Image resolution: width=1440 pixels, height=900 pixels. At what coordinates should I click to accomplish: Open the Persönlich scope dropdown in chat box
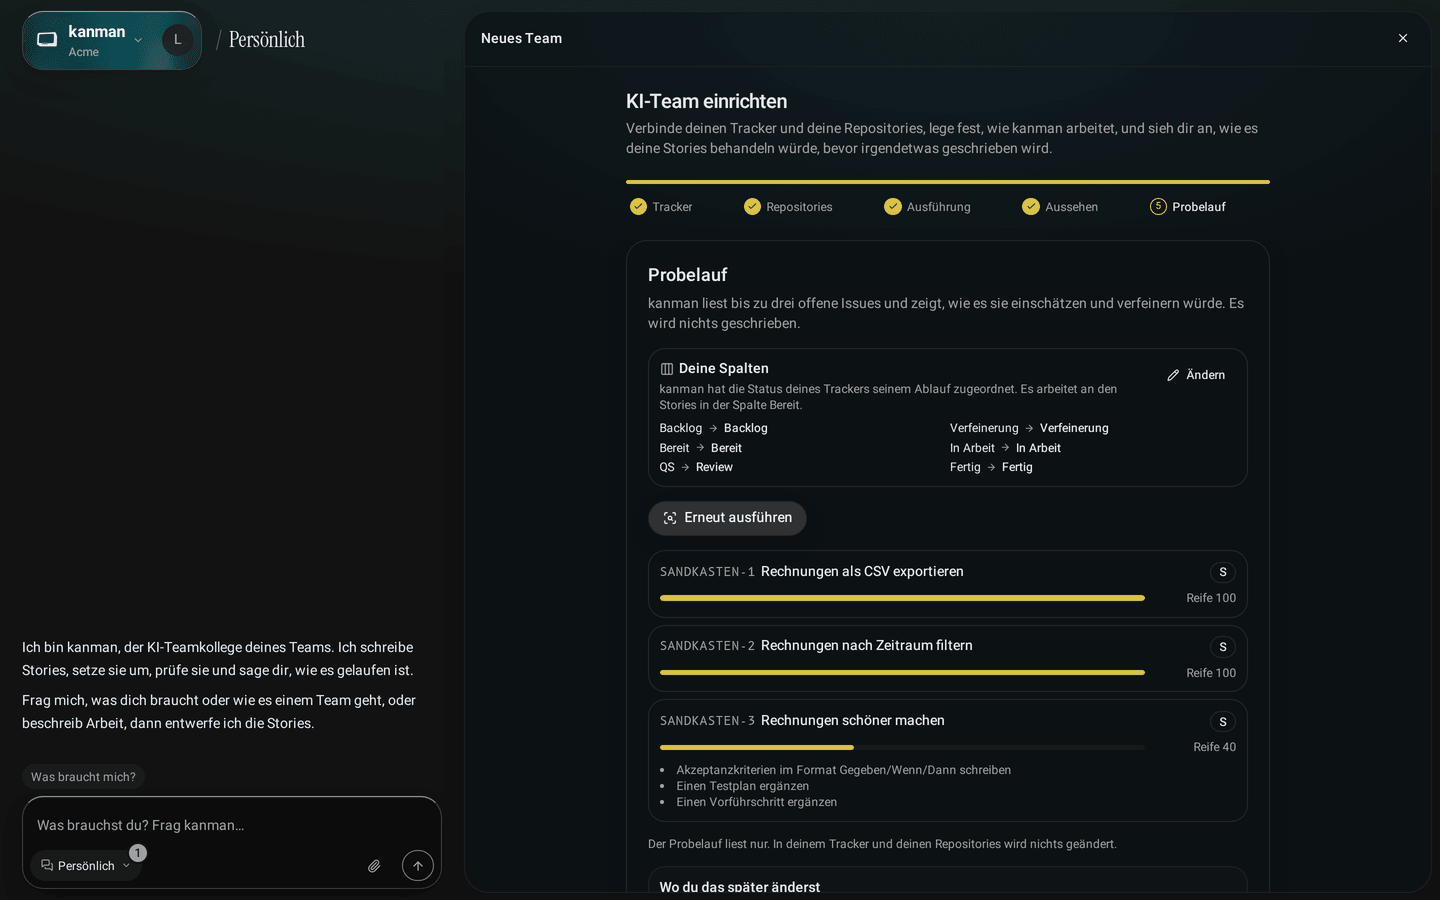(86, 866)
